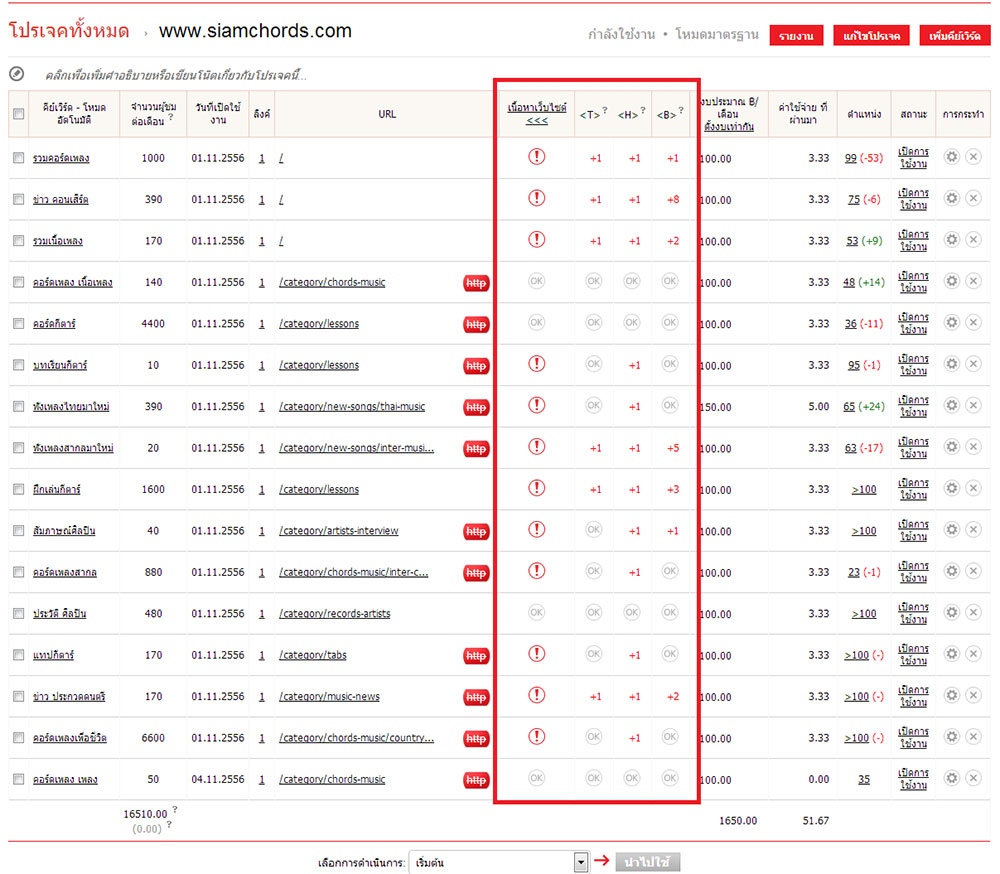Click http badge next to /category/new-songs/thai-music
Viewport: 1000px width, 874px height.
476,407
